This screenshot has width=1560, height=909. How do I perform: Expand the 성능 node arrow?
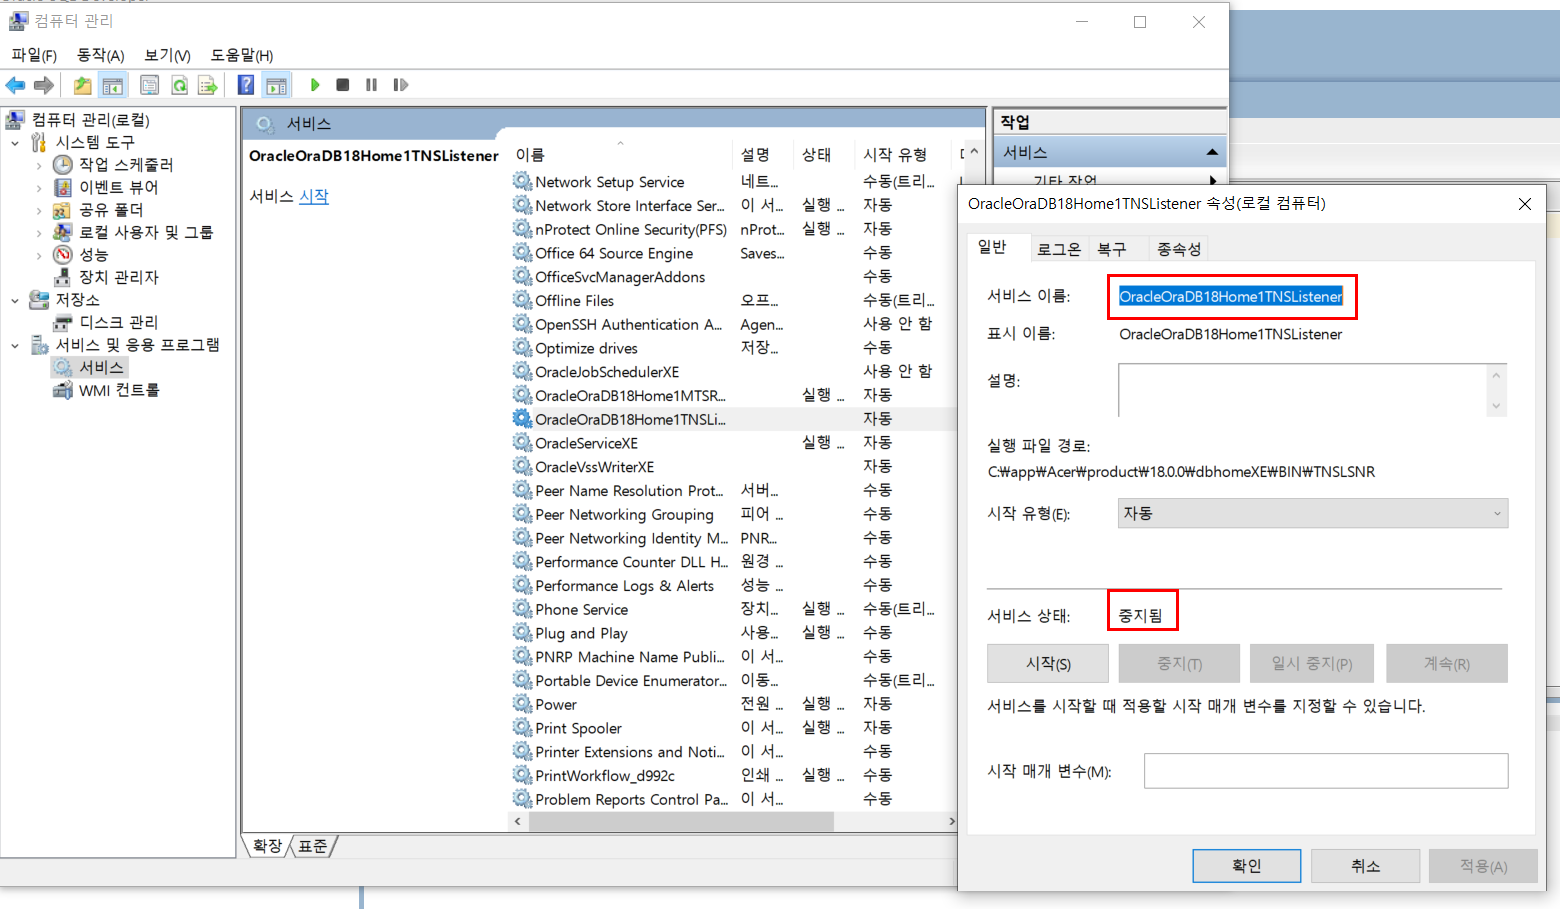click(39, 255)
